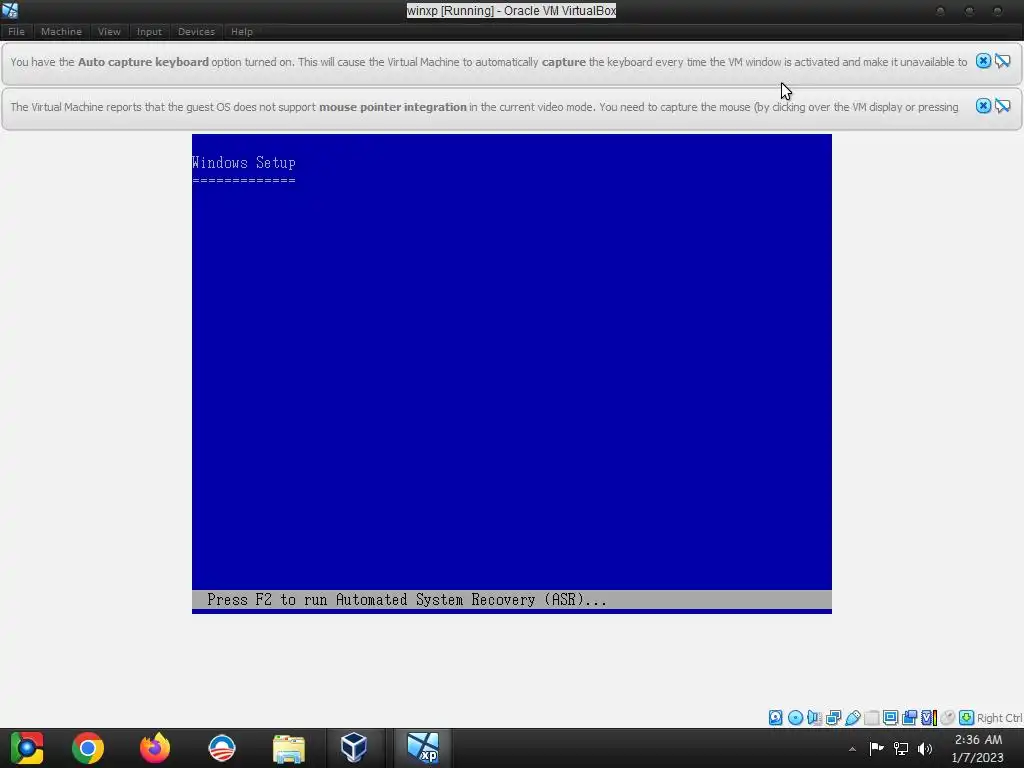Dismiss the Auto capture keyboard notification
Screen dimensions: 1024x768
pos(983,61)
